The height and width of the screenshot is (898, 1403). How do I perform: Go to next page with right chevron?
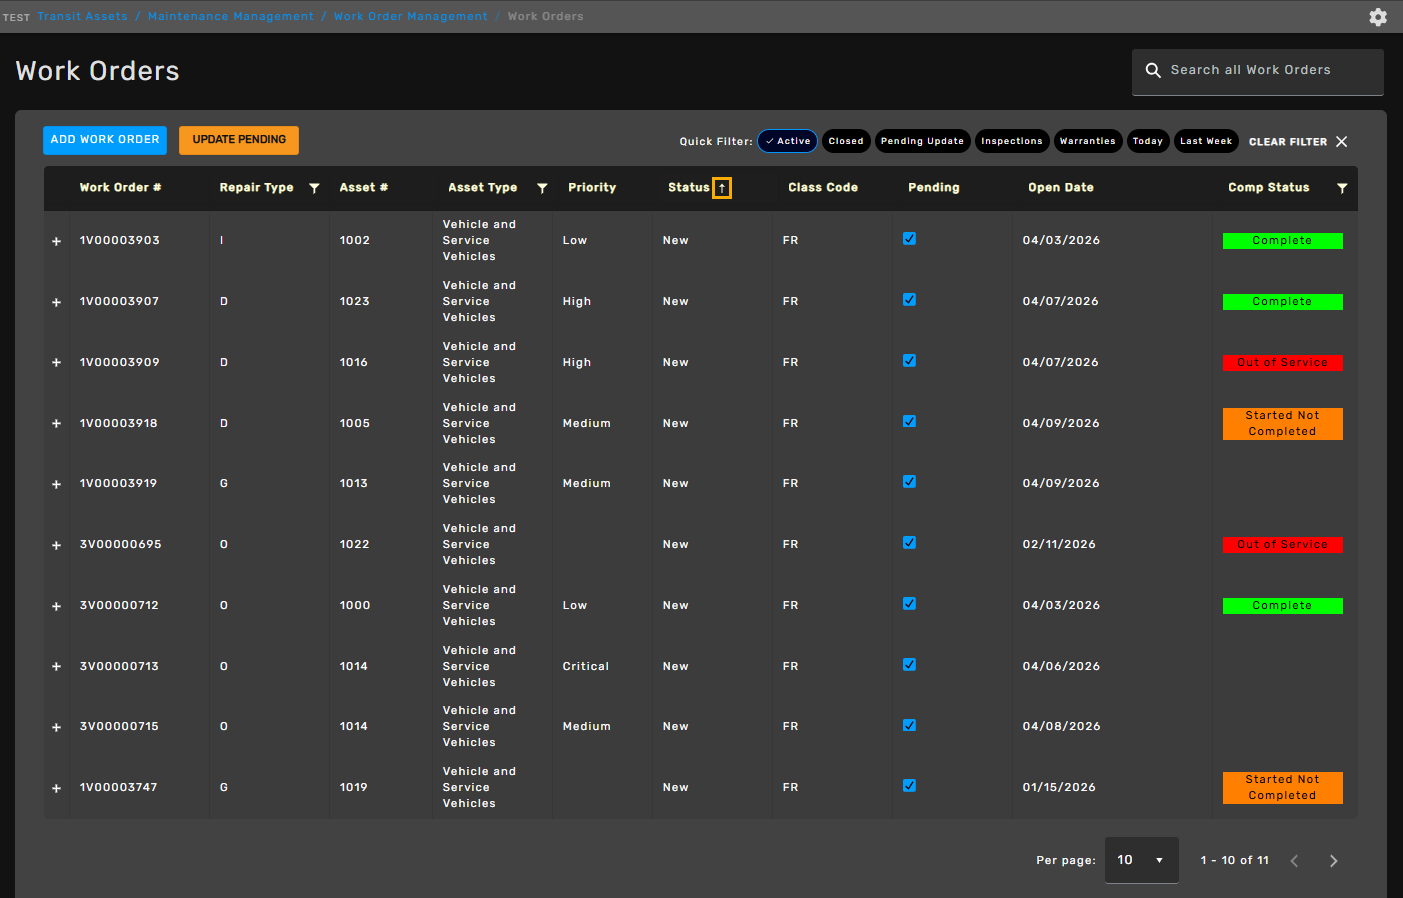1333,861
